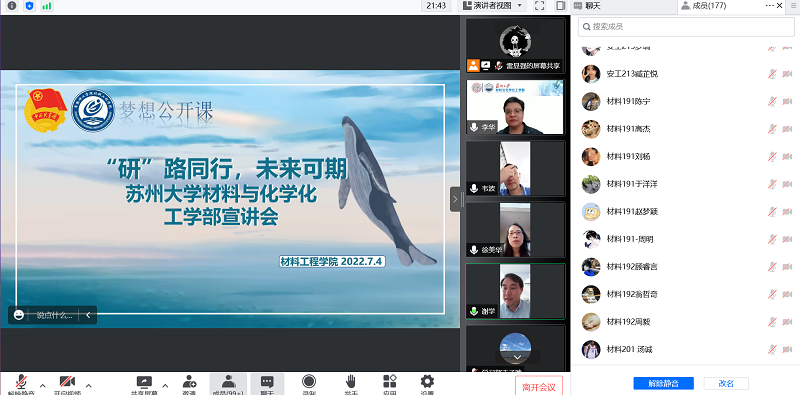The image size is (800, 395).
Task: Click the 说点什么... chat input
Action: [x=54, y=315]
